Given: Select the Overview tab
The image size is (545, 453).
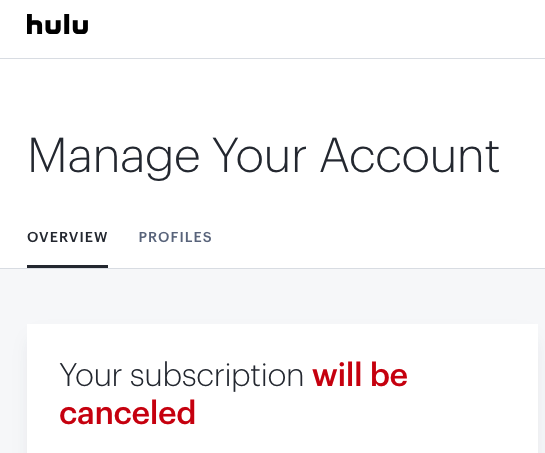Looking at the screenshot, I should [x=67, y=237].
